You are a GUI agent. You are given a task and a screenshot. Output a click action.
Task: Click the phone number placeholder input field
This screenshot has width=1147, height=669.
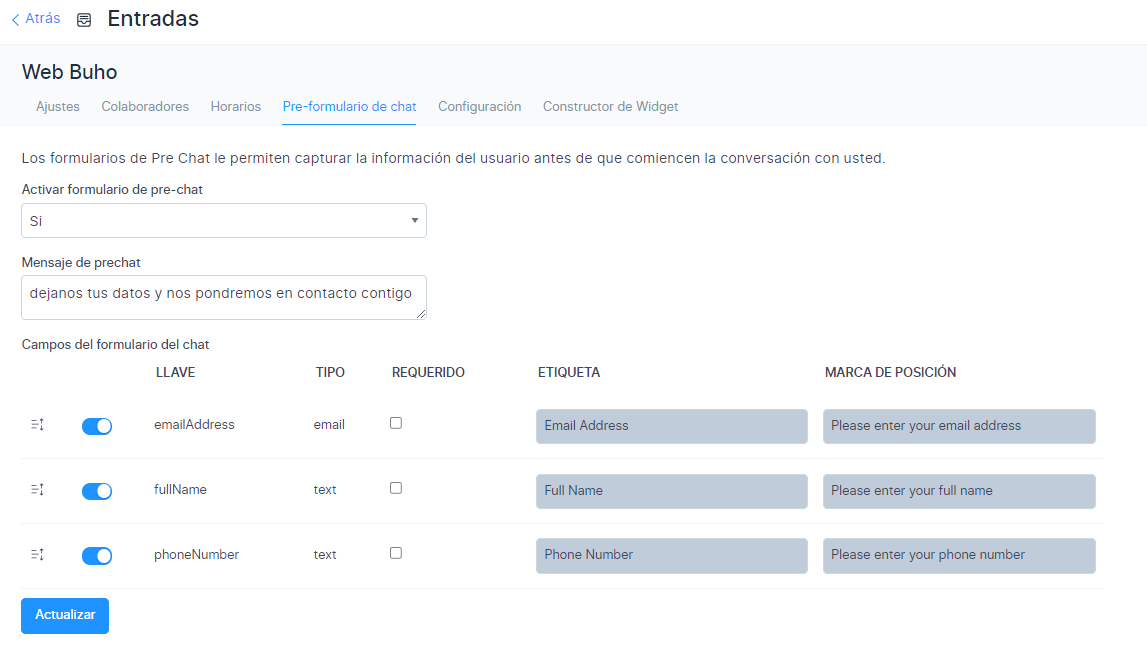pos(959,556)
